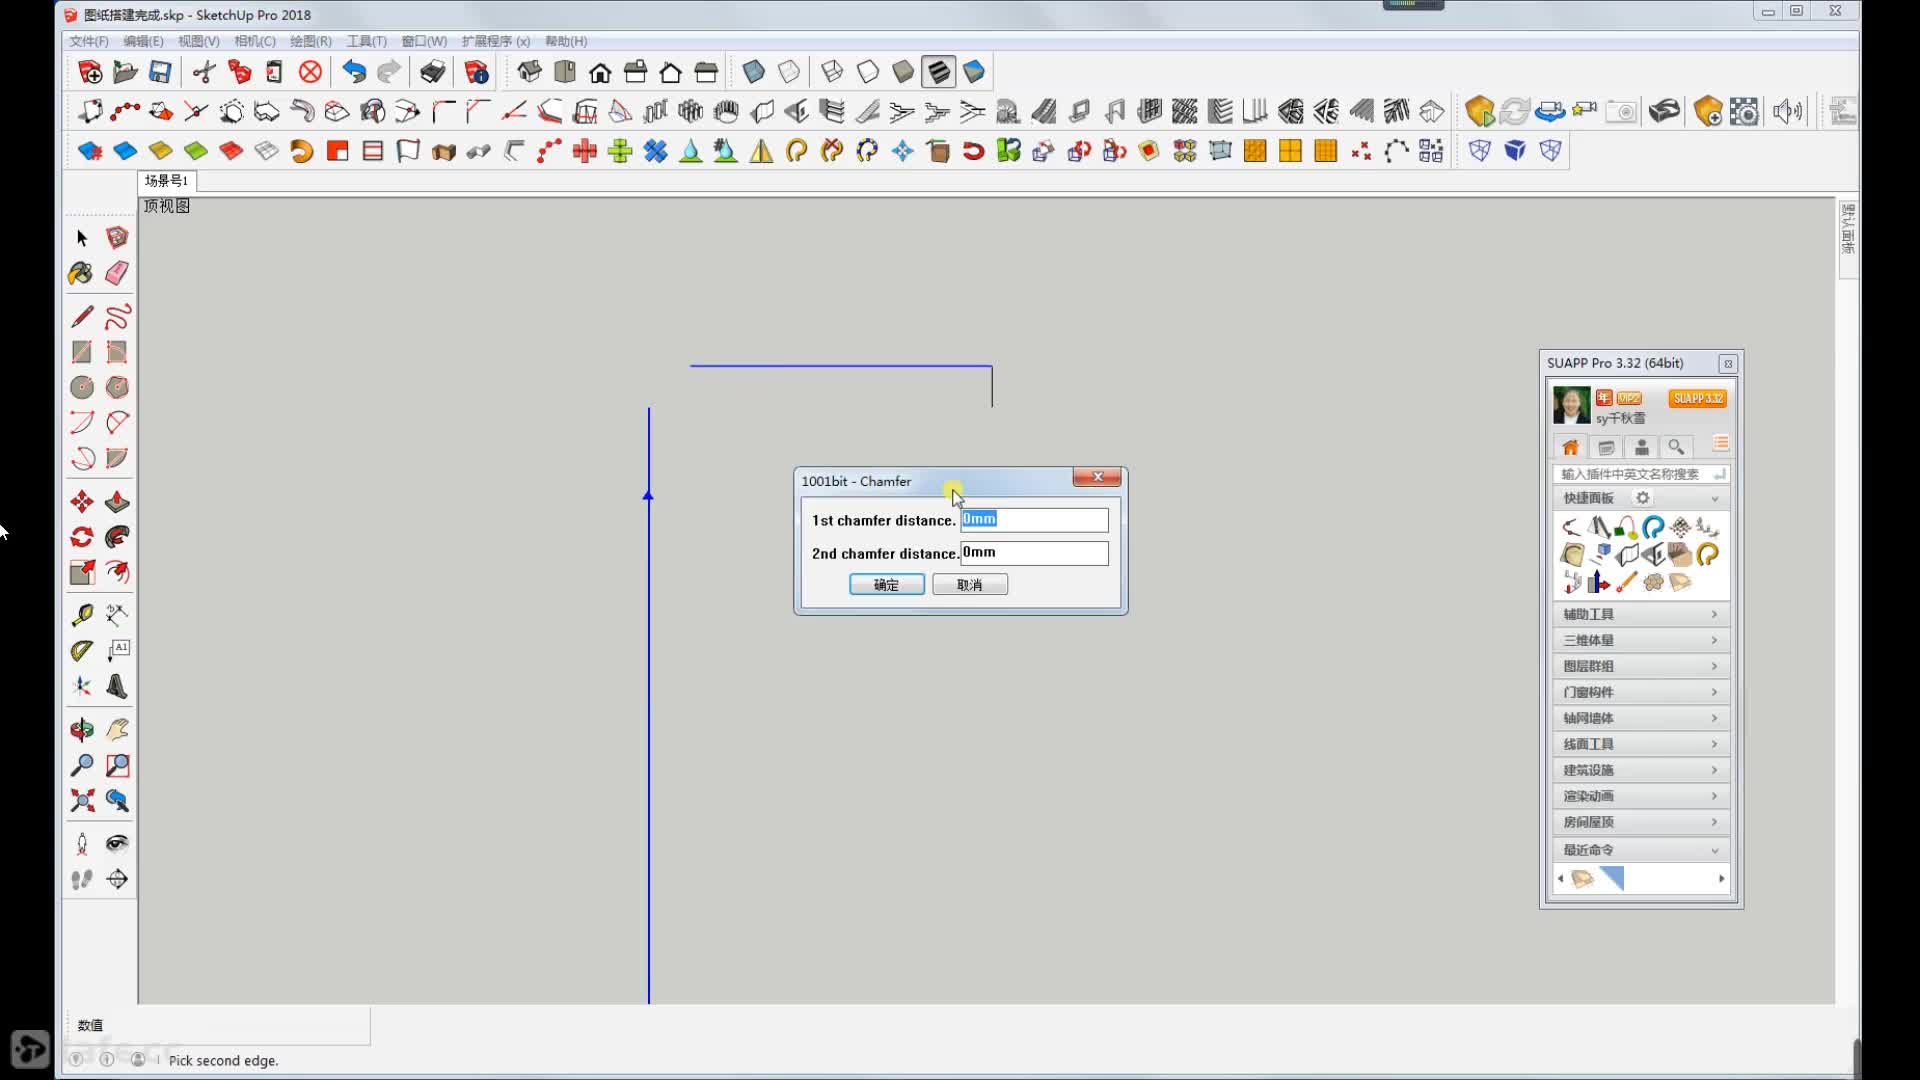Click the 2nd chamfer distance field

[x=1034, y=553]
